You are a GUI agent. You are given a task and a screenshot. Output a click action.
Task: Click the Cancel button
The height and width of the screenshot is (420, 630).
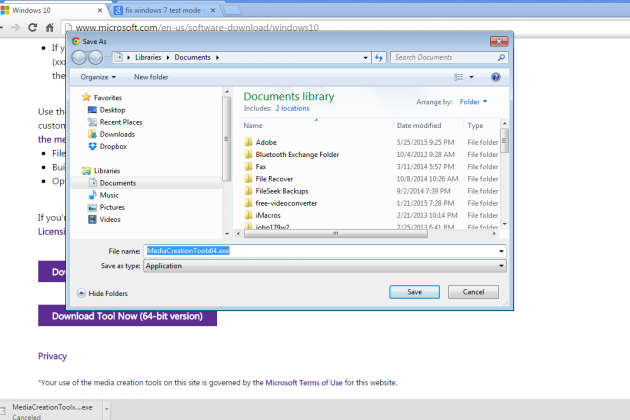[x=473, y=292]
